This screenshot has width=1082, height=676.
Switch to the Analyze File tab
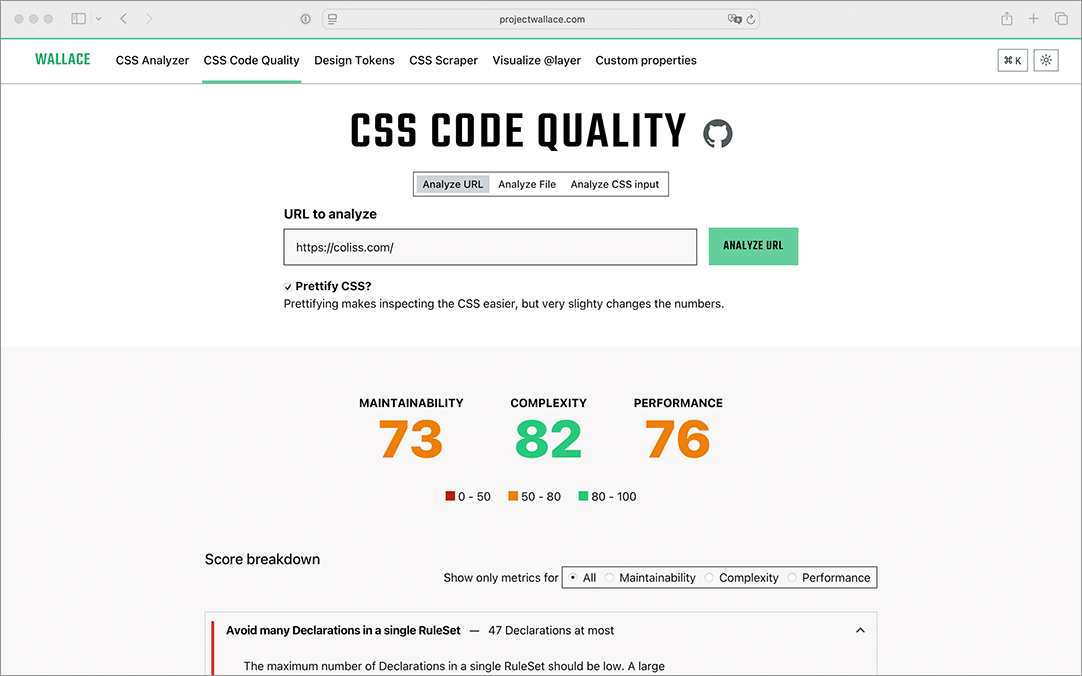pos(527,184)
